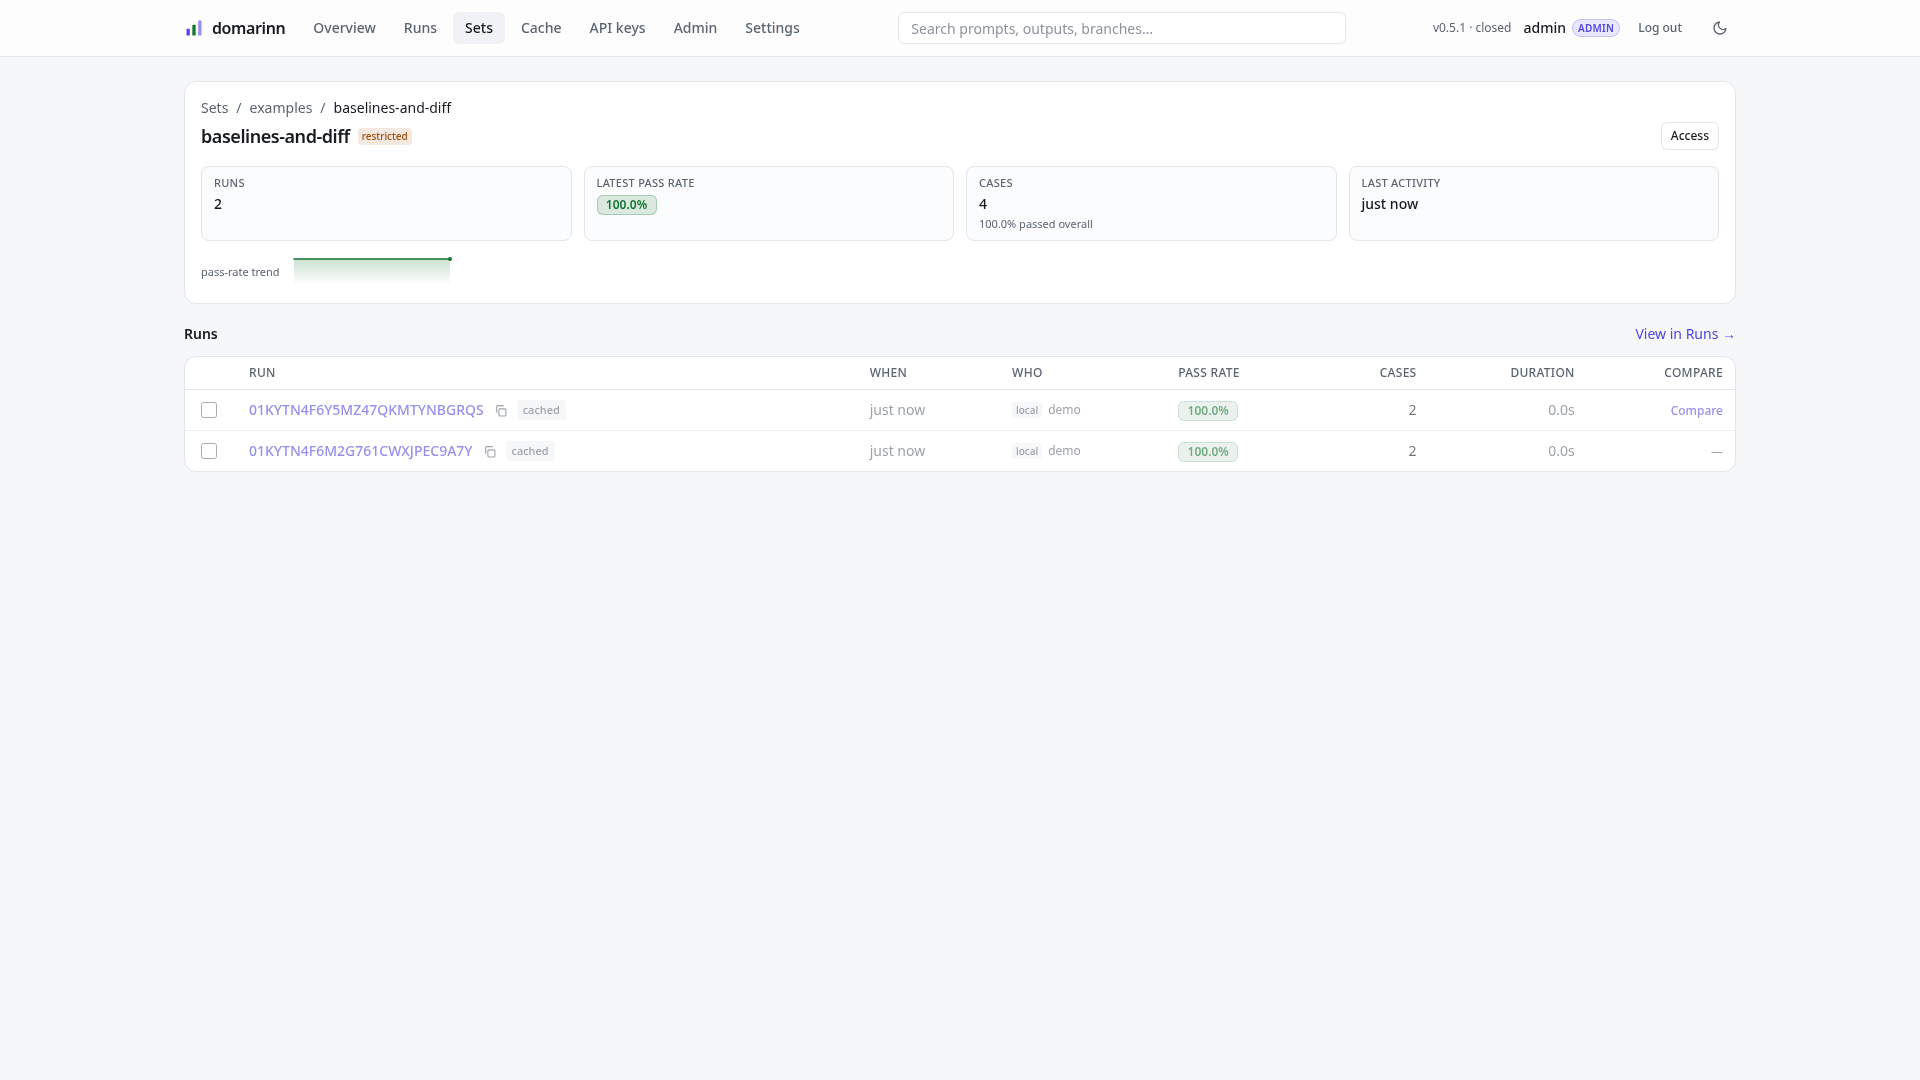The image size is (1920, 1080).
Task: Click the Access button
Action: (1689, 136)
